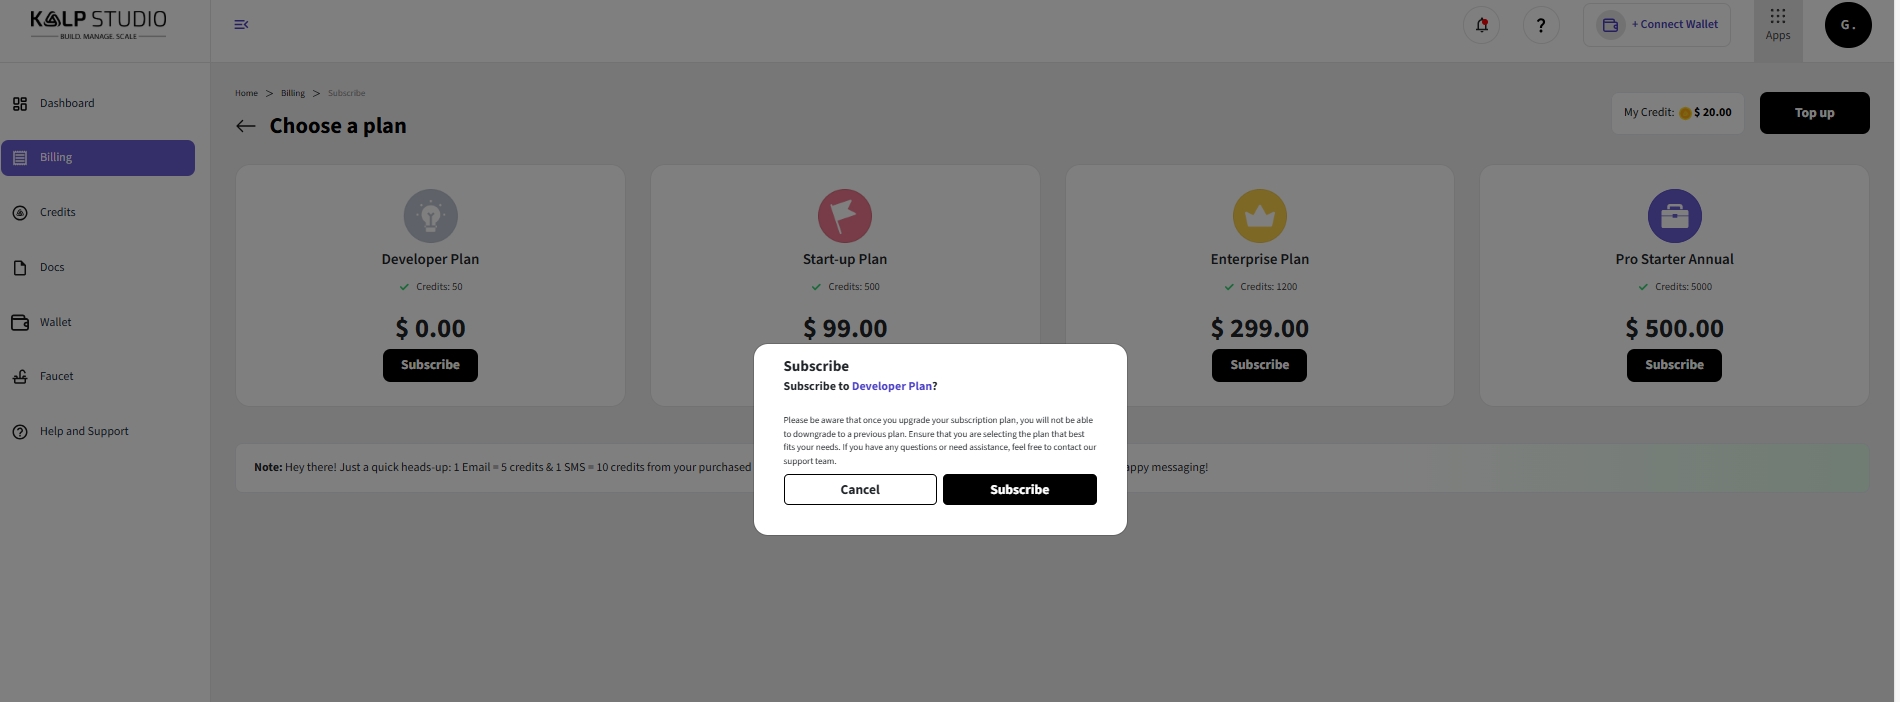Screen dimensions: 1900x702
Task: Click the Enterprise Plan crown icon
Action: (x=1259, y=216)
